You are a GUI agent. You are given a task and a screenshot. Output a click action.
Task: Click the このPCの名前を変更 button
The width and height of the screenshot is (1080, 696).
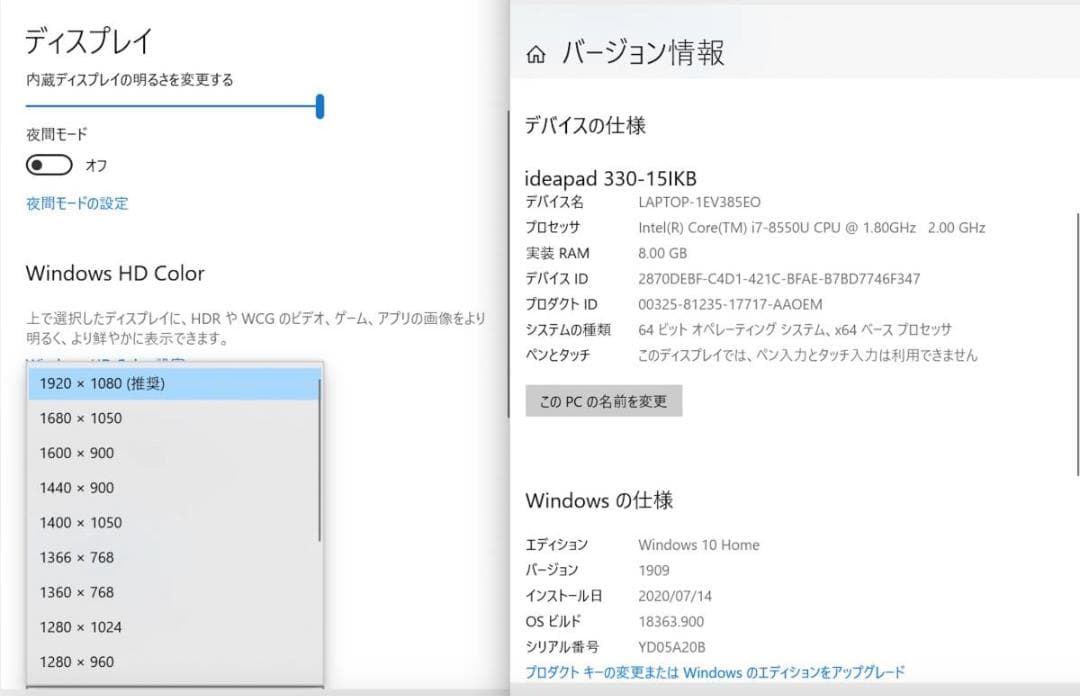(x=604, y=400)
